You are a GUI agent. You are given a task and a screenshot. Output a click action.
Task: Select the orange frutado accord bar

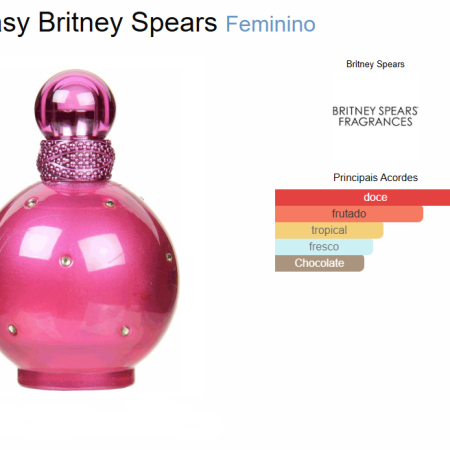pyautogui.click(x=349, y=214)
